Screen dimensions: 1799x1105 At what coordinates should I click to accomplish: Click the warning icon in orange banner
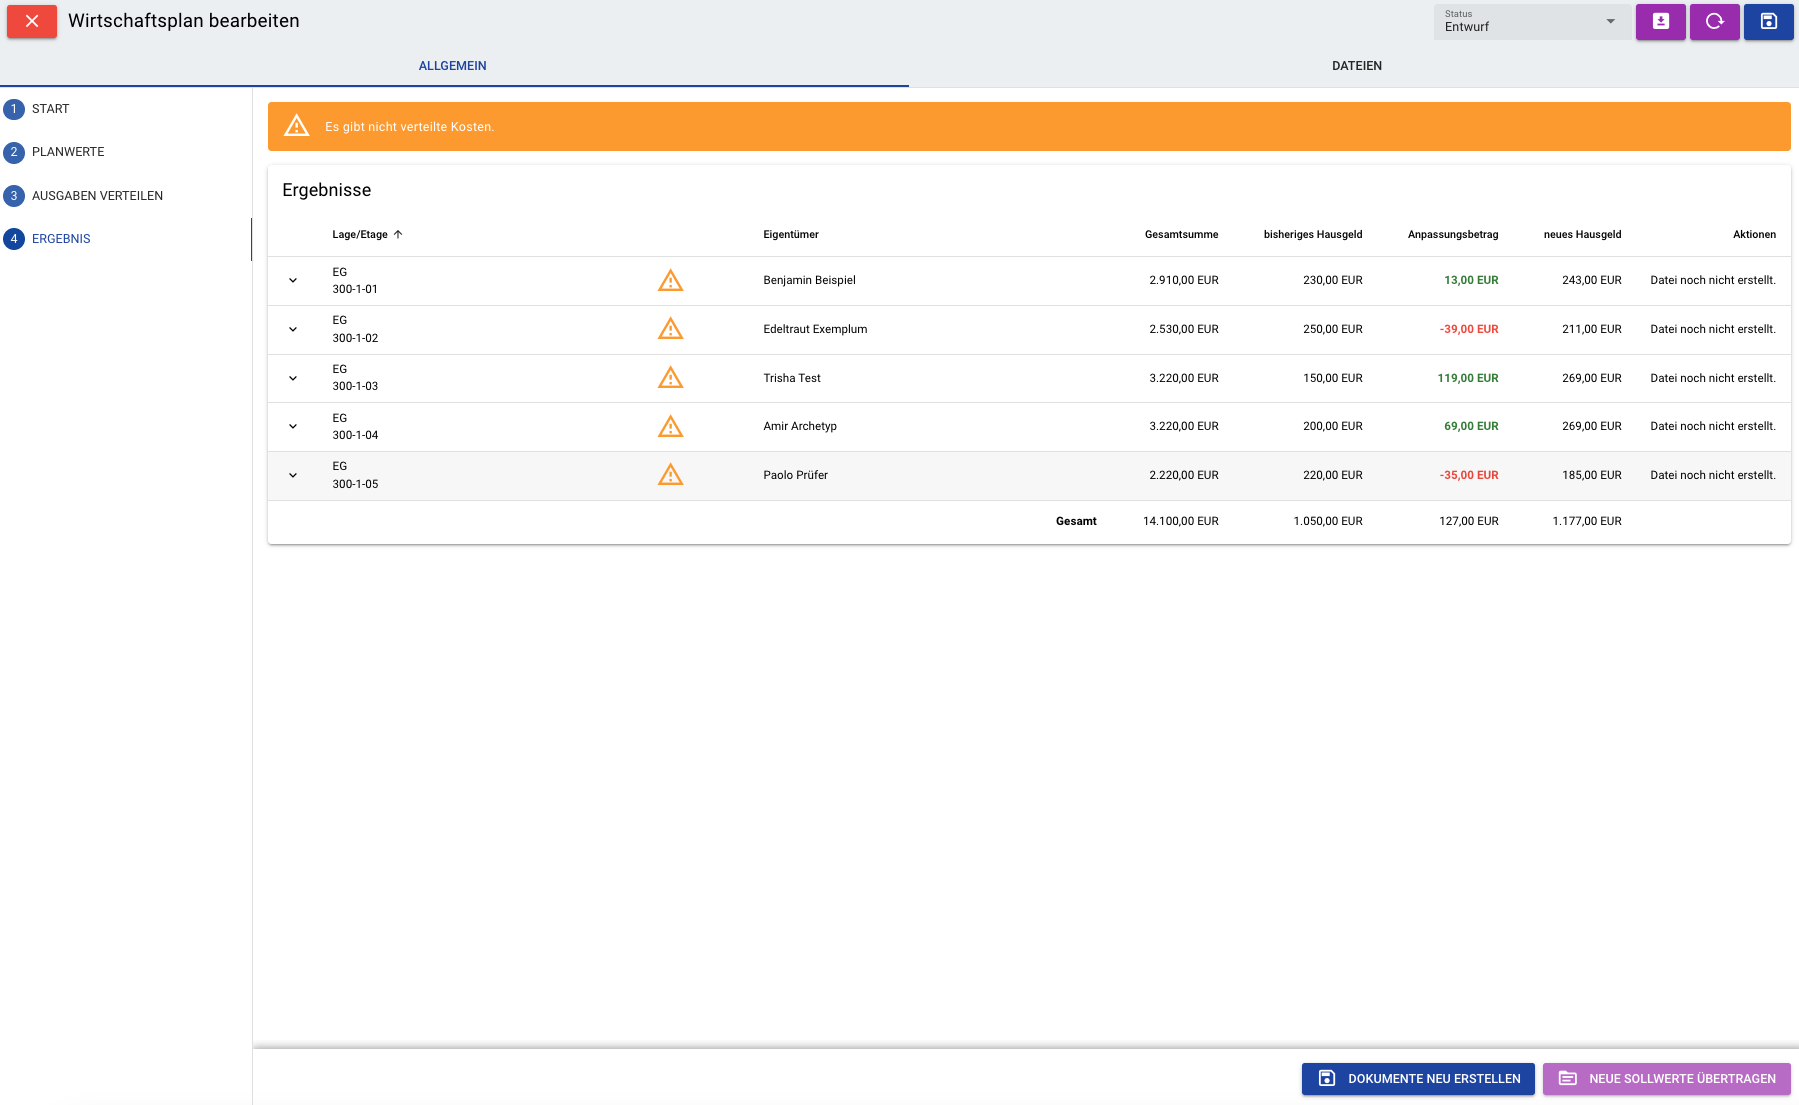[297, 126]
